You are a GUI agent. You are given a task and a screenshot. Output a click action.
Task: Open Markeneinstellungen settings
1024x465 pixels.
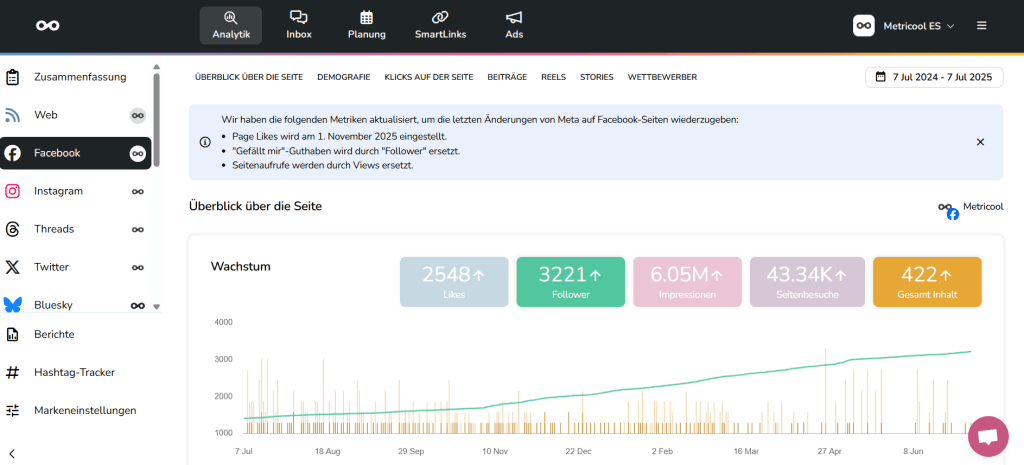pos(85,410)
